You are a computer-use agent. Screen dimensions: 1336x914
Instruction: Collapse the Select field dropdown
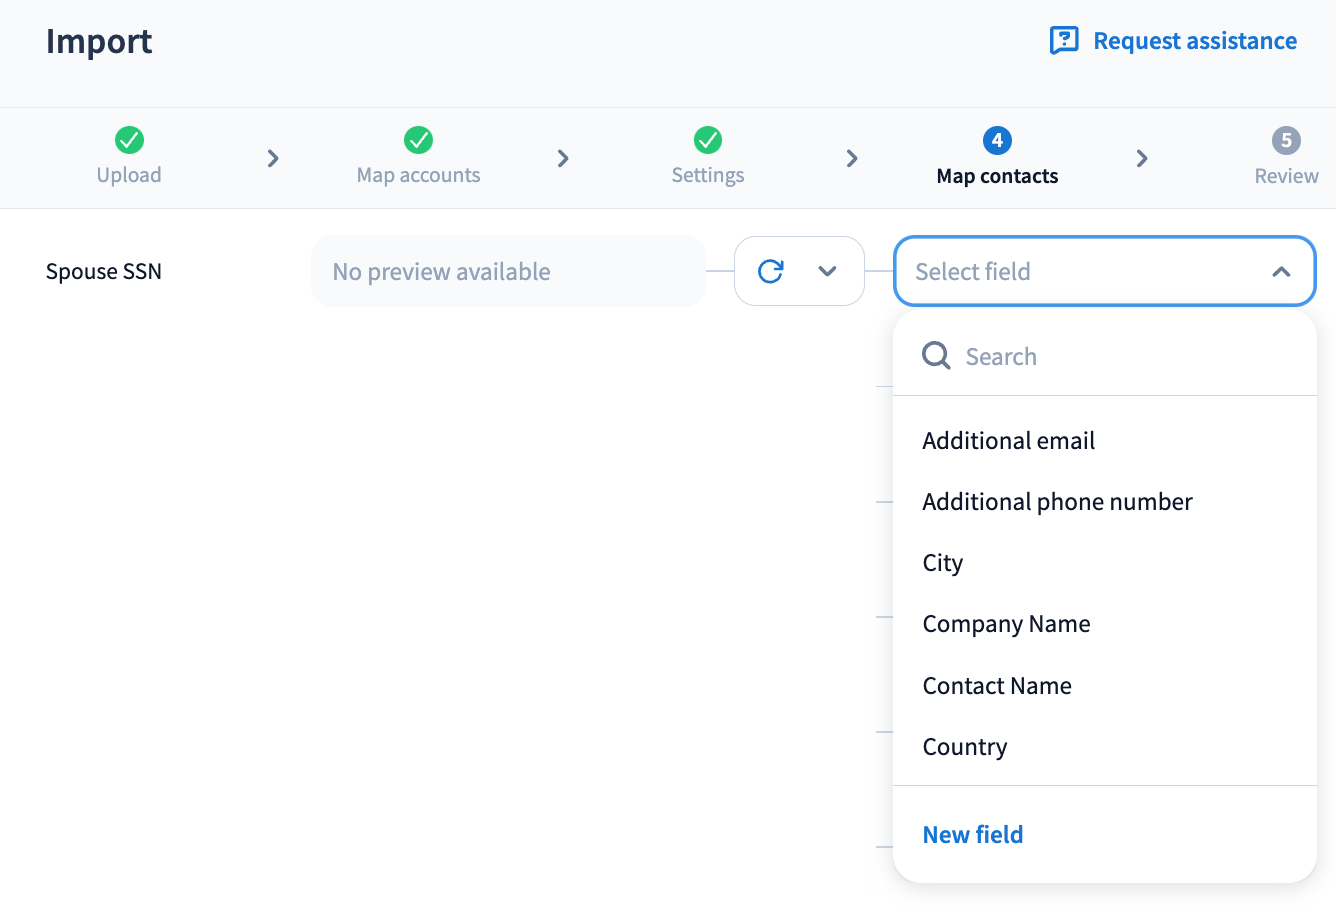(x=1103, y=271)
